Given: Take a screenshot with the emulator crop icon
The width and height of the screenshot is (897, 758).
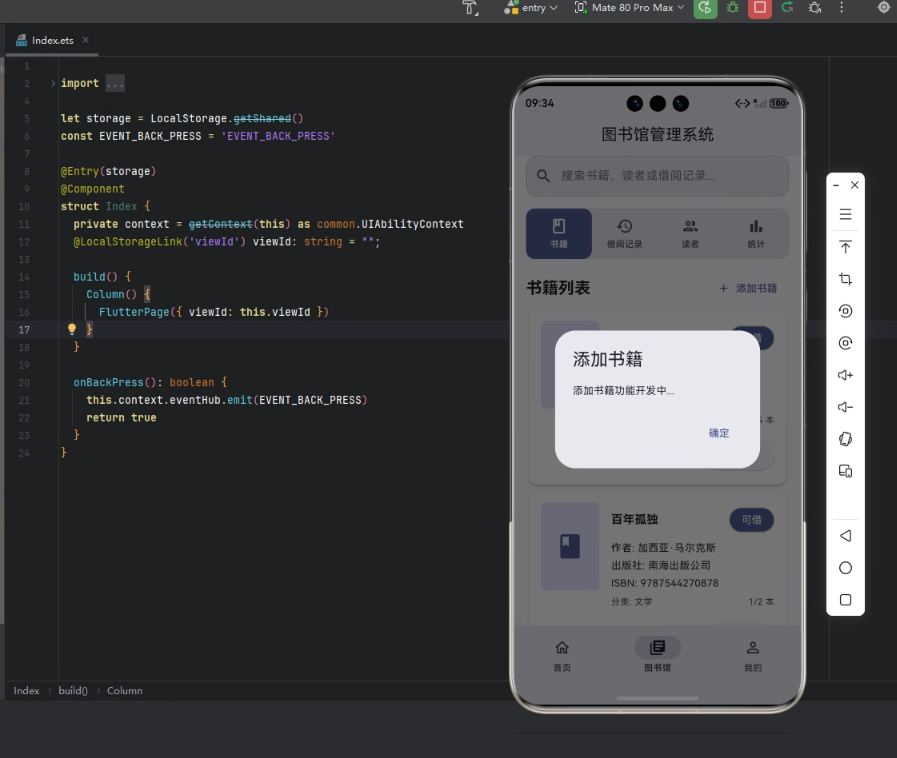Looking at the screenshot, I should tap(846, 279).
